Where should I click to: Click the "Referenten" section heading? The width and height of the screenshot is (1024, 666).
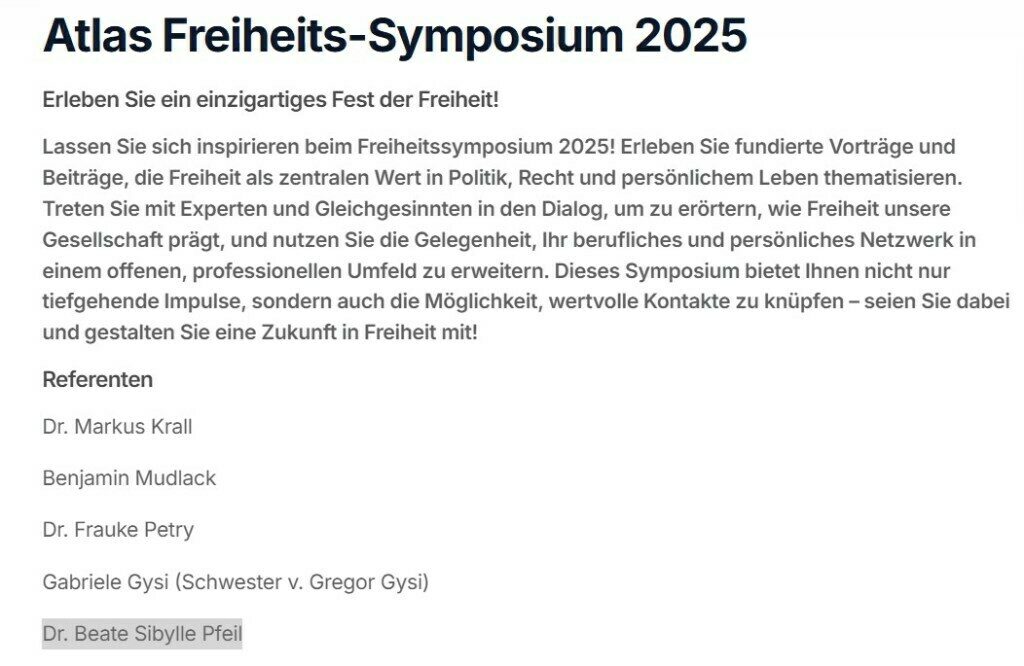(x=98, y=380)
